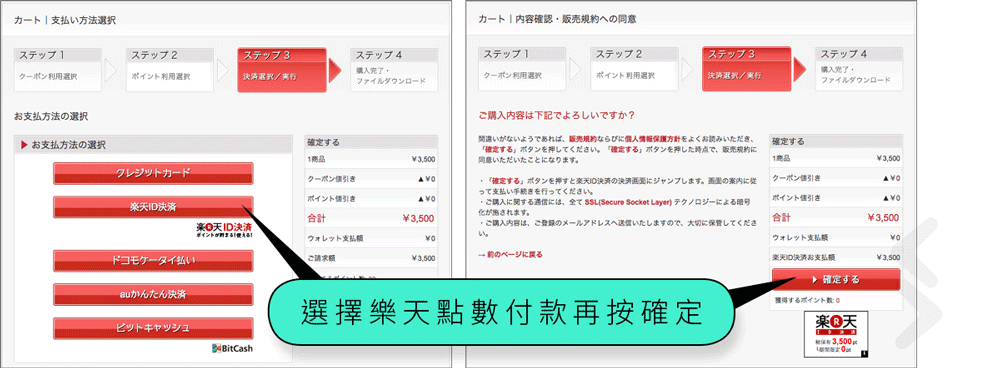The height and width of the screenshot is (368, 1000).
Task: Click the red triangle beside お支払方法の選択 header
Action: coord(24,145)
